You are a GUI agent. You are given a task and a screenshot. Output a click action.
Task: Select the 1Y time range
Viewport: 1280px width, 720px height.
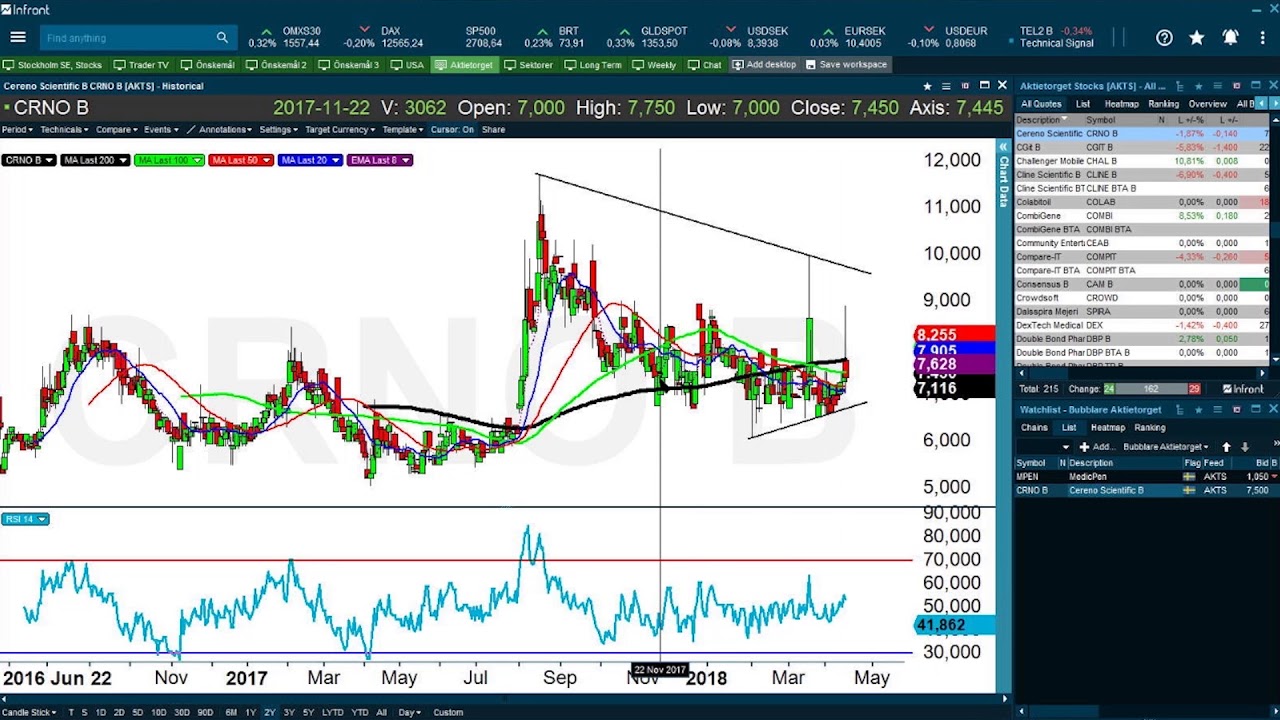pyautogui.click(x=251, y=712)
